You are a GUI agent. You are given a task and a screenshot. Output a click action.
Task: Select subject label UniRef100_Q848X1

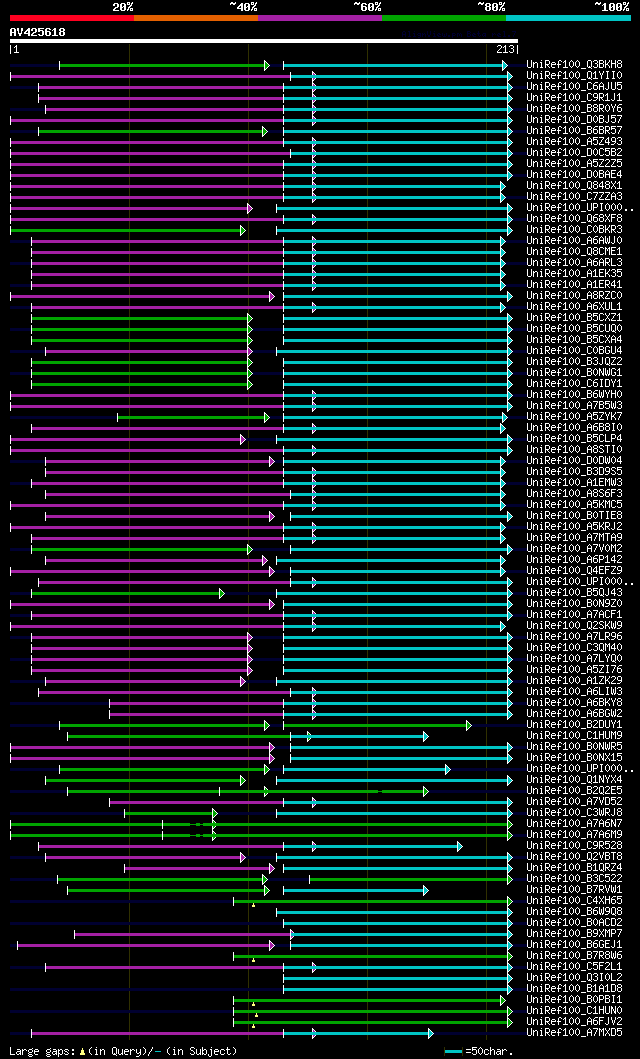(x=575, y=186)
